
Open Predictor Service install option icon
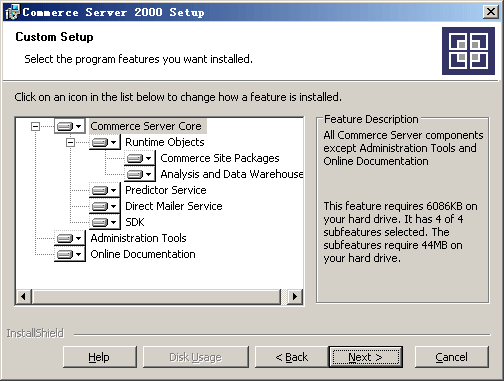(x=105, y=190)
